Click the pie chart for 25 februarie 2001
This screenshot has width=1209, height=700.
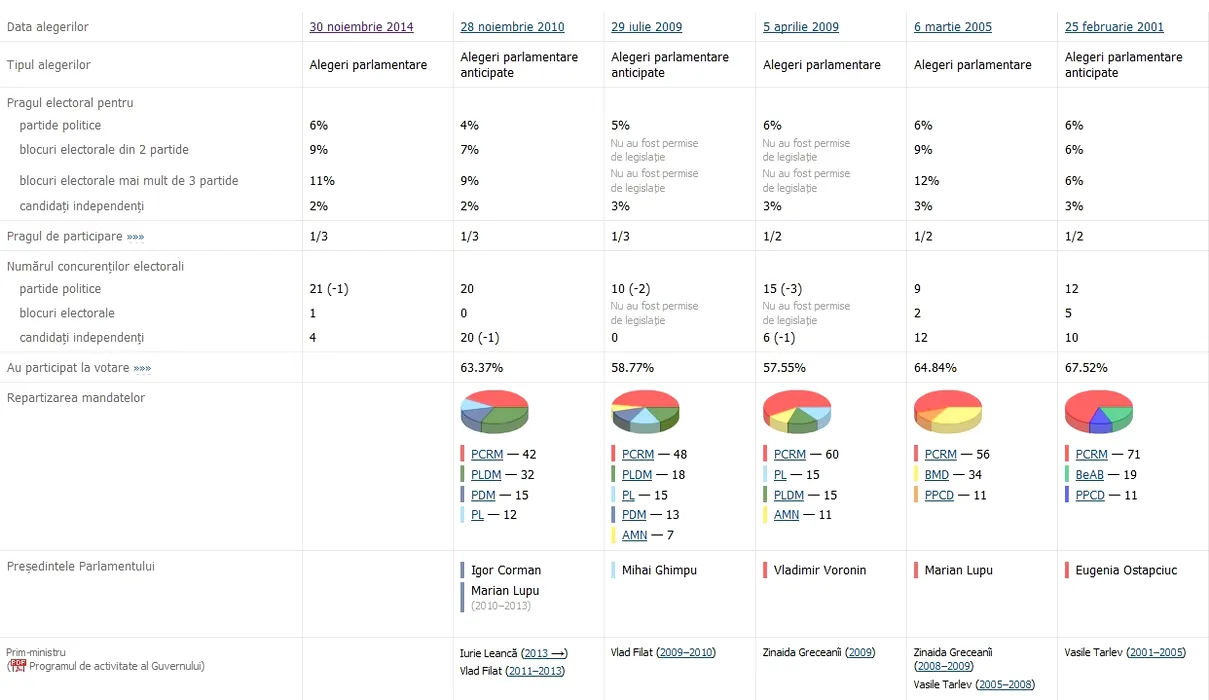[1098, 411]
